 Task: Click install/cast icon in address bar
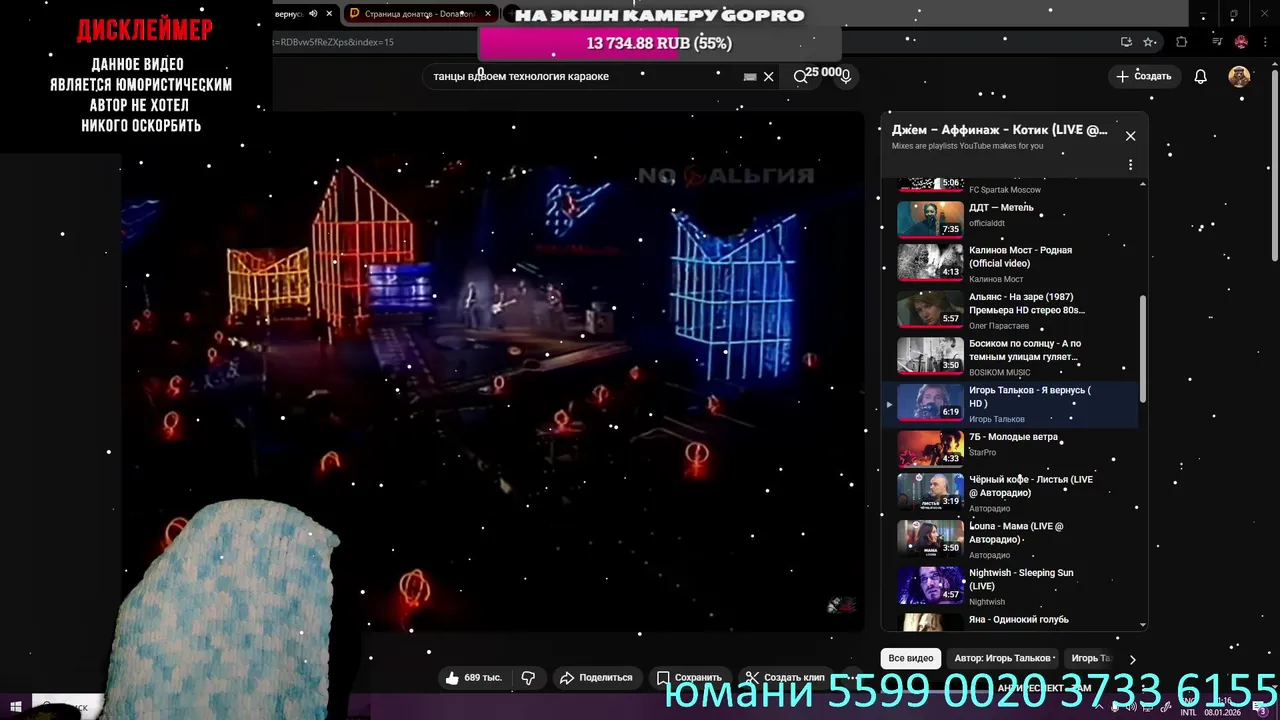1126,42
